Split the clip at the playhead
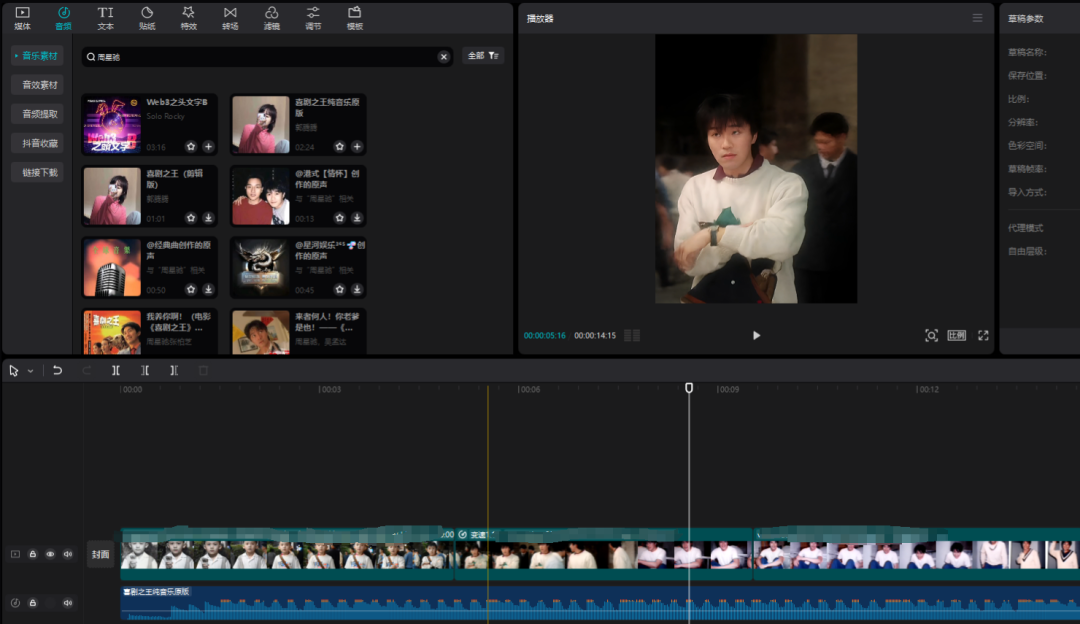1080x624 pixels. pos(116,371)
